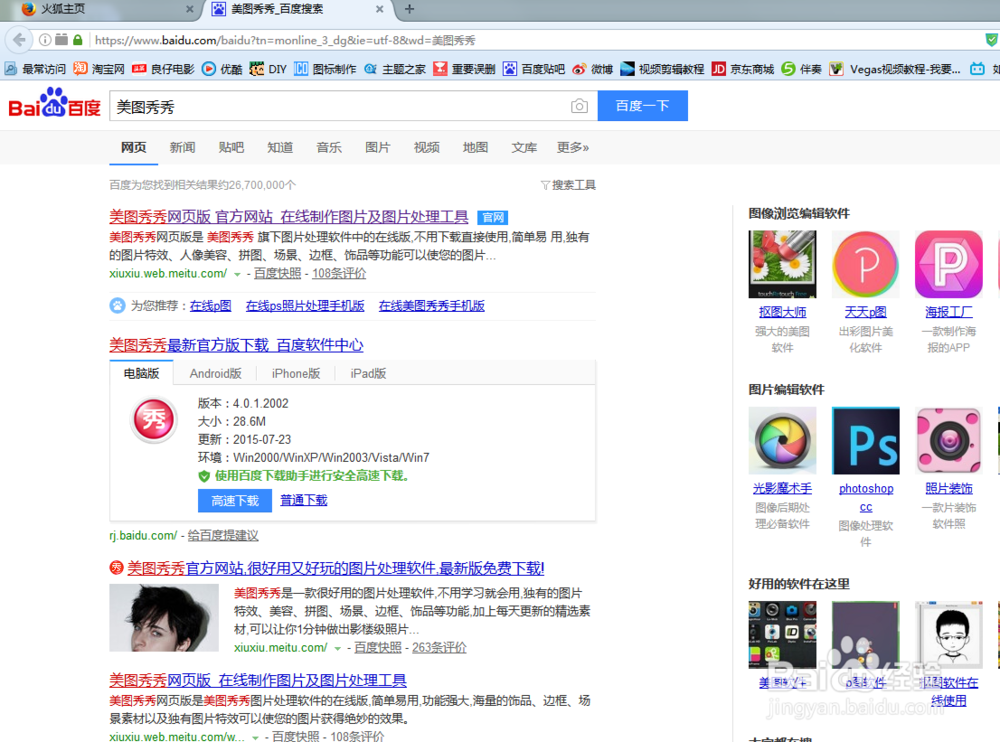Switch to iPad版 download tab
The height and width of the screenshot is (742, 1000).
click(x=368, y=373)
